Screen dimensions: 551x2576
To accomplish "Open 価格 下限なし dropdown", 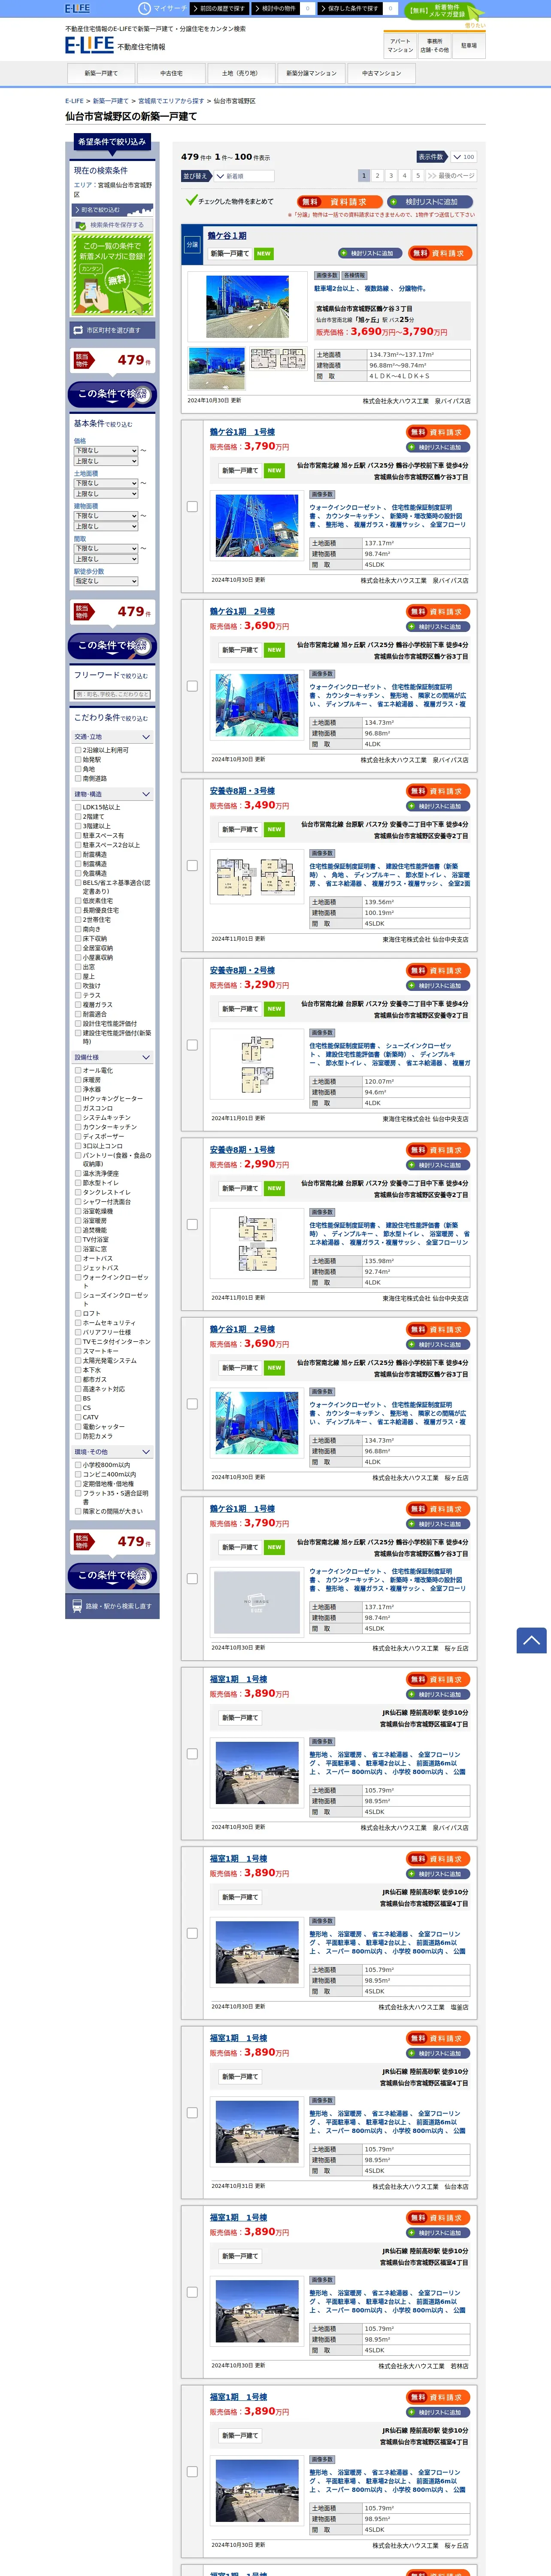I will [106, 451].
